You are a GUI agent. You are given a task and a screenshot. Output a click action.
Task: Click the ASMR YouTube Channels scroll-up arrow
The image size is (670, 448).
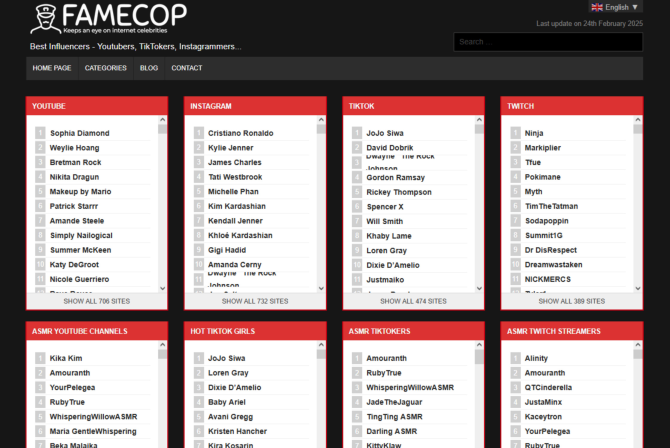pyautogui.click(x=162, y=345)
